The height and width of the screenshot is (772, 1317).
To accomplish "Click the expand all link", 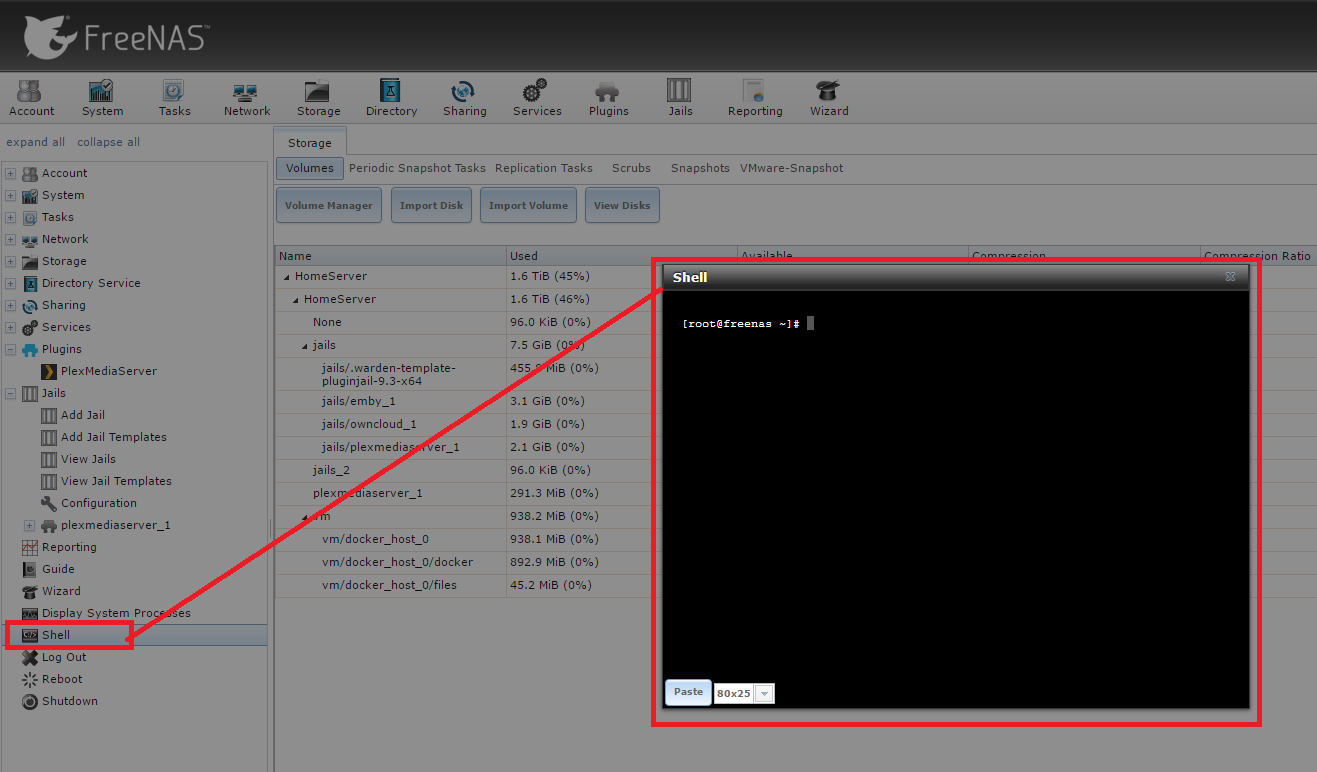I will [x=36, y=142].
